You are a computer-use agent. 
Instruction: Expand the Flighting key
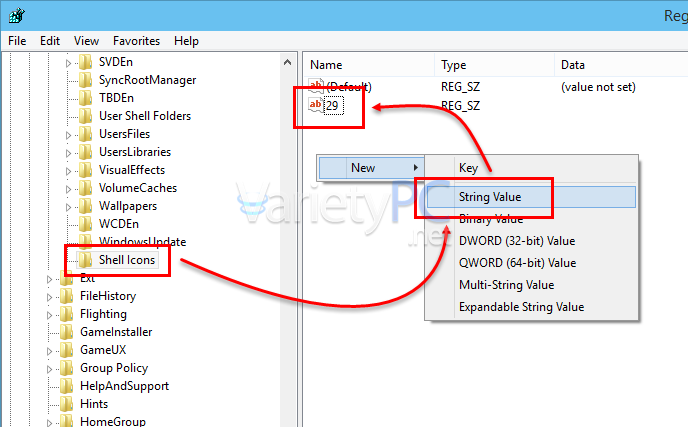tap(49, 315)
